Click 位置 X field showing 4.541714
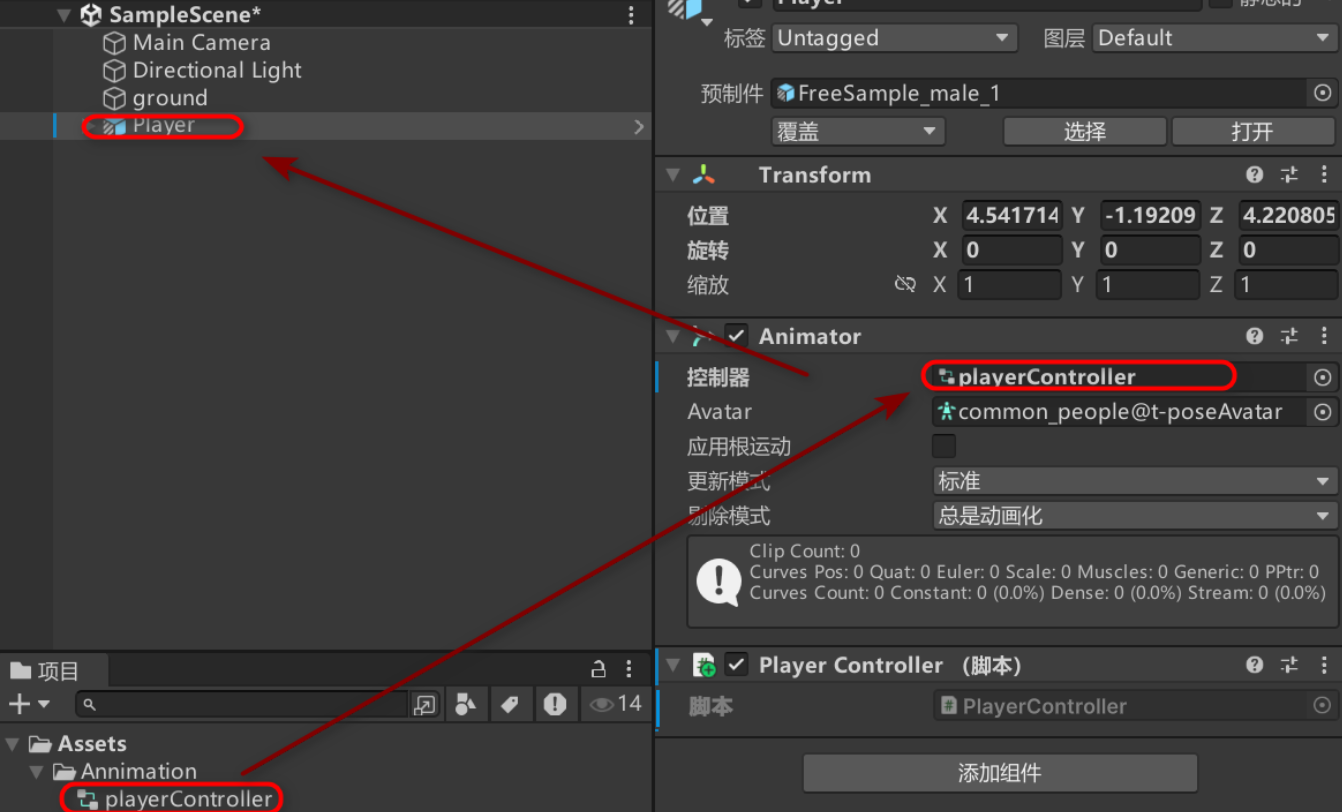The height and width of the screenshot is (812, 1342). (x=1012, y=215)
